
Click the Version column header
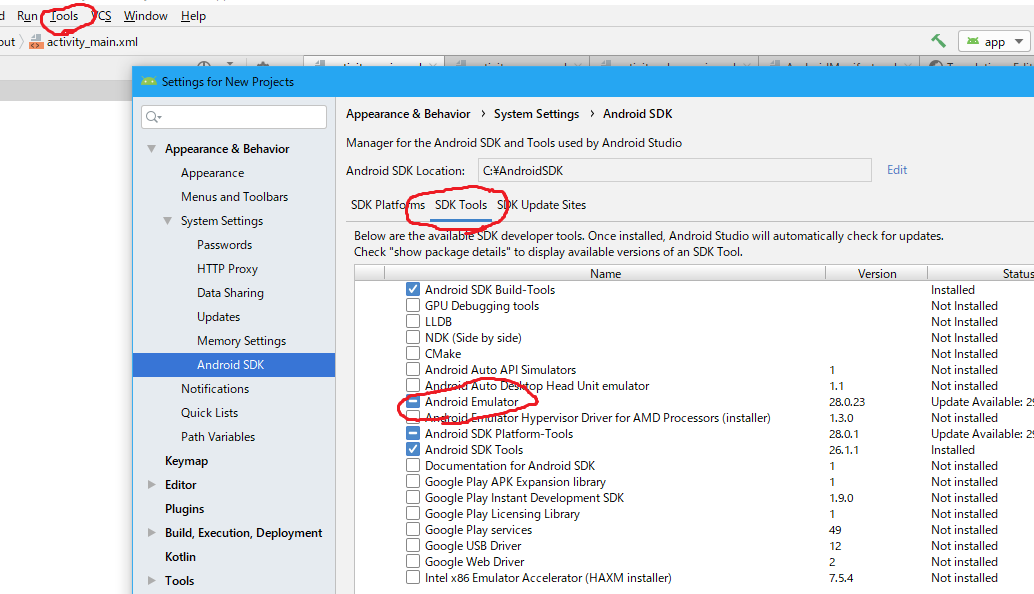876,274
